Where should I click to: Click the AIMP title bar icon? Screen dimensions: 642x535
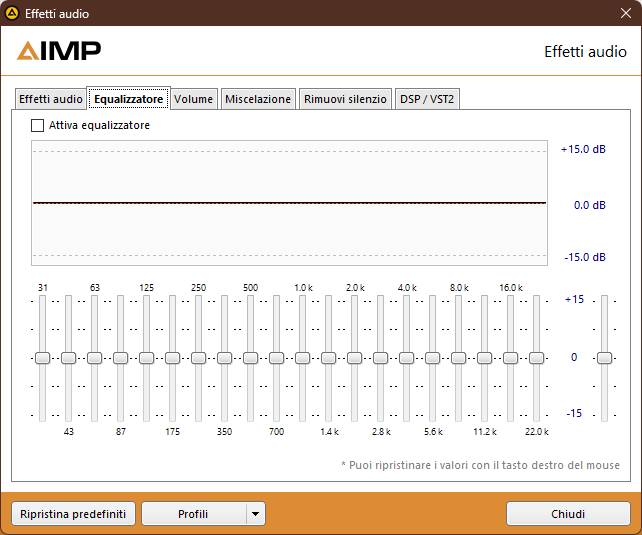pos(12,13)
